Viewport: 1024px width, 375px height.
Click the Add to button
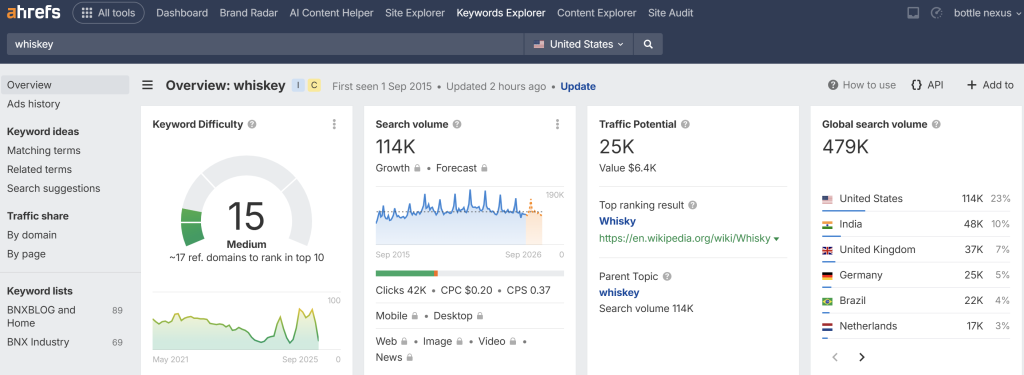(x=990, y=85)
